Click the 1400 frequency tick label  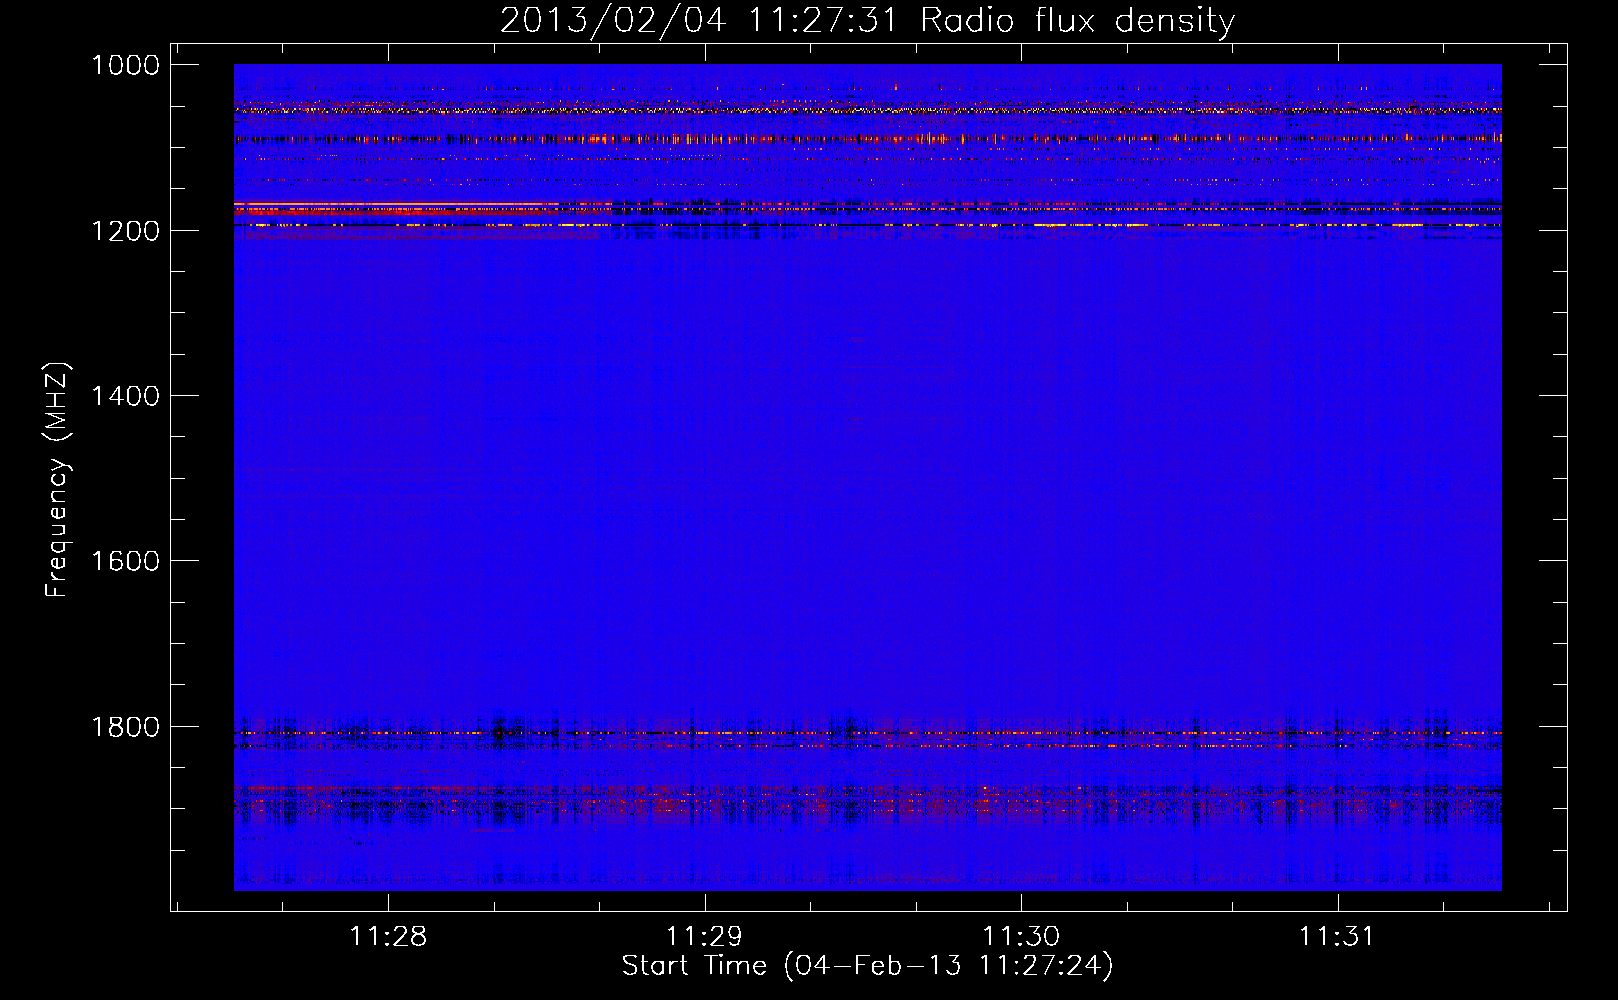click(125, 396)
